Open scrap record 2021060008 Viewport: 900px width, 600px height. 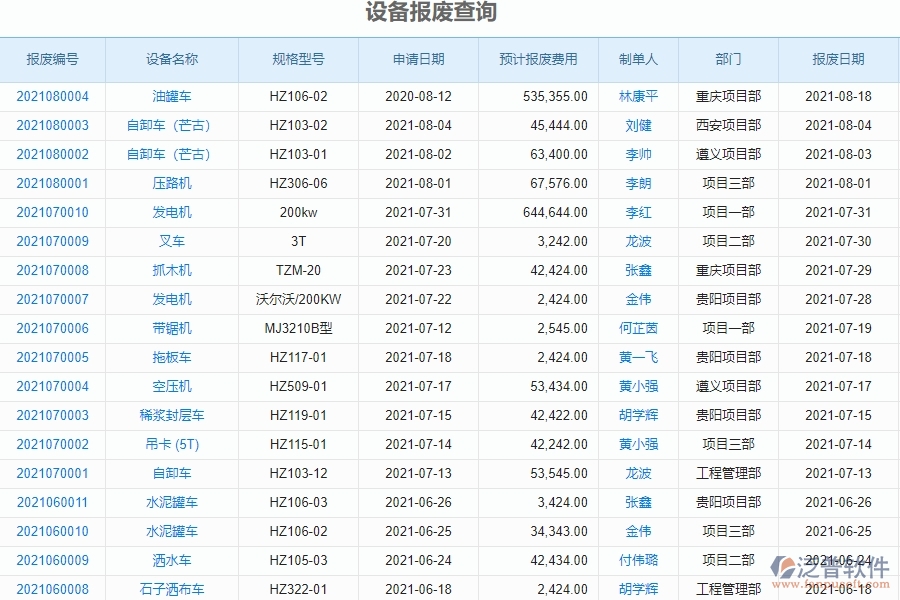pos(53,589)
